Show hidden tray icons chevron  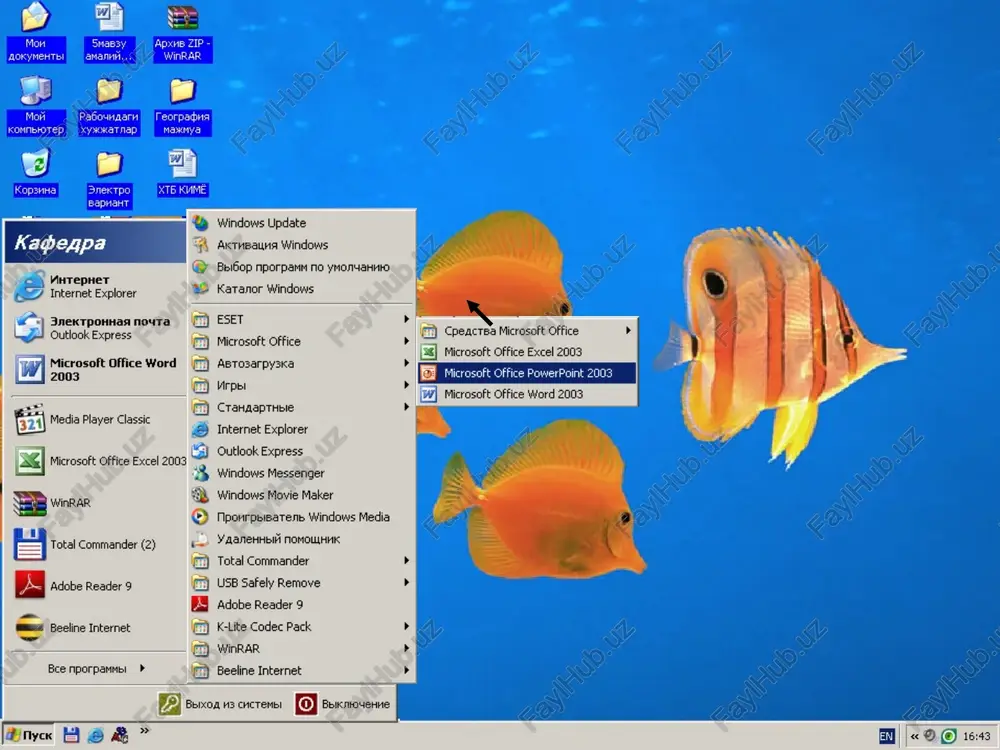click(x=914, y=737)
